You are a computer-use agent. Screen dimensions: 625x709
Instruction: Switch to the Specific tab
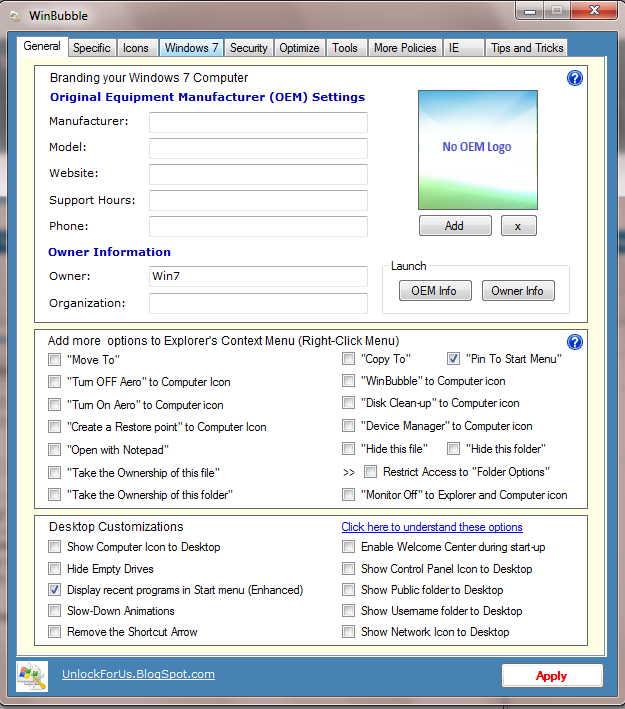click(92, 48)
